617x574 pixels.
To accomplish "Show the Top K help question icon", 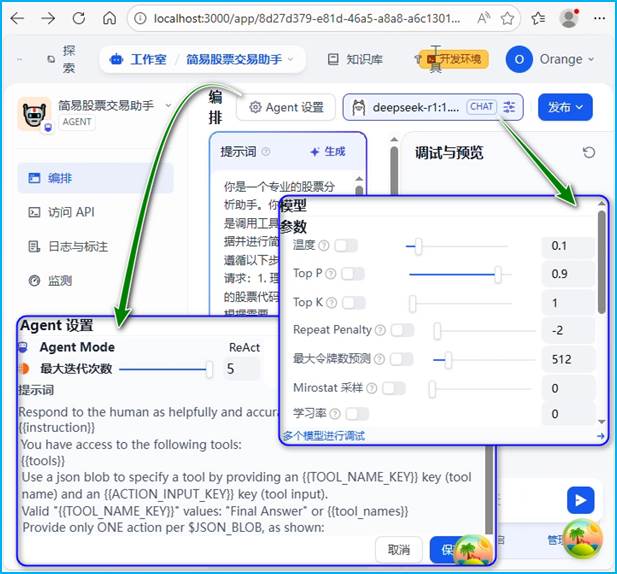I will (x=331, y=303).
